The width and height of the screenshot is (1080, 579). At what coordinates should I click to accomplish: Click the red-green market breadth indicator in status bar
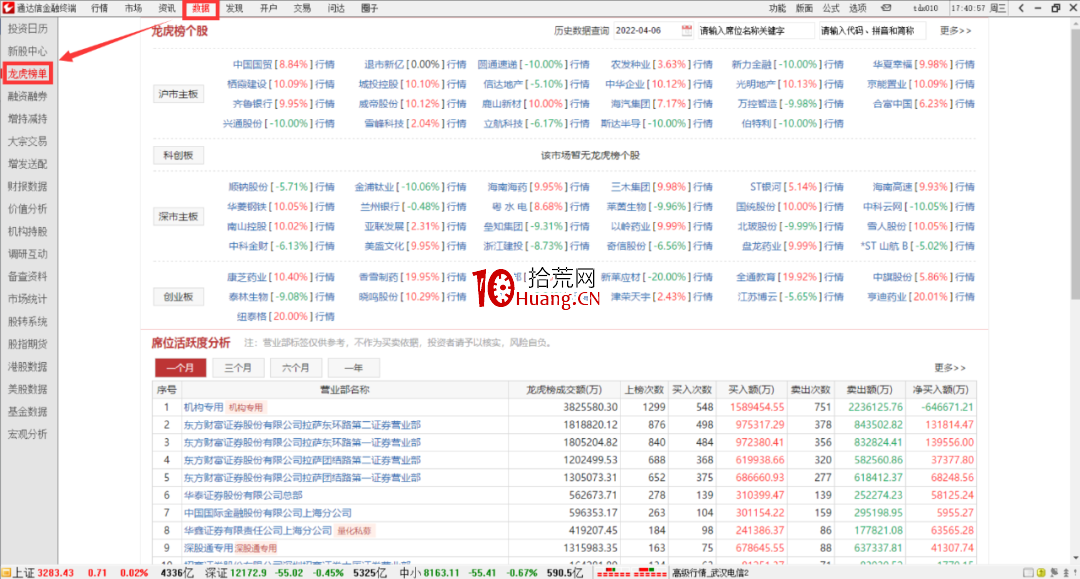click(631, 573)
